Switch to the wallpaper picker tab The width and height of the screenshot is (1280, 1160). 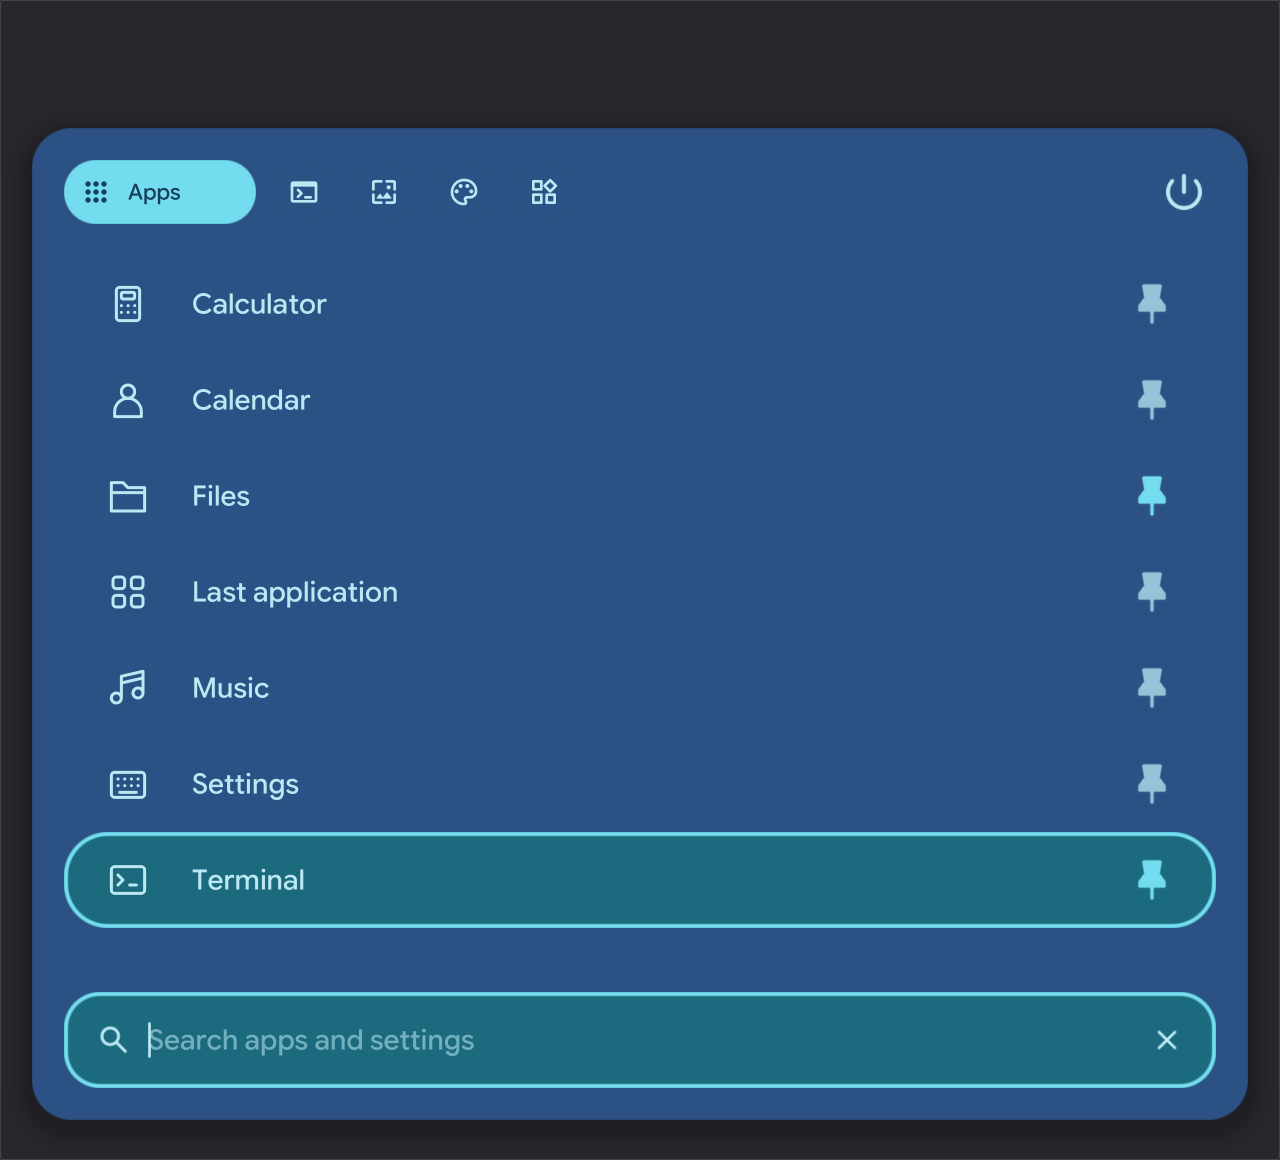pyautogui.click(x=384, y=192)
